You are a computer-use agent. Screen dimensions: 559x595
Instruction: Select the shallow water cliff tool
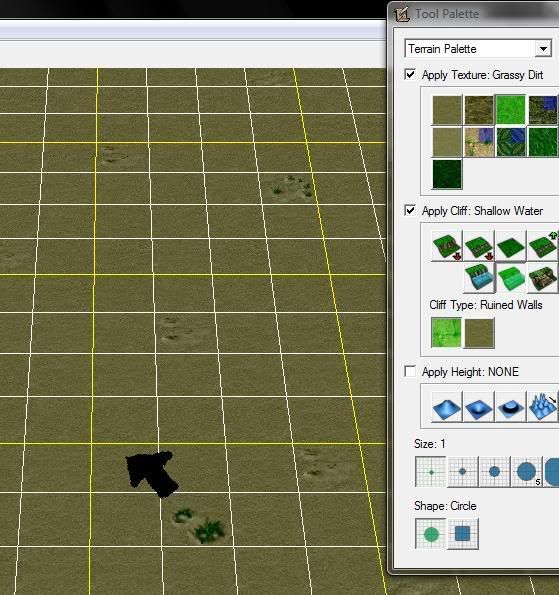pos(479,278)
